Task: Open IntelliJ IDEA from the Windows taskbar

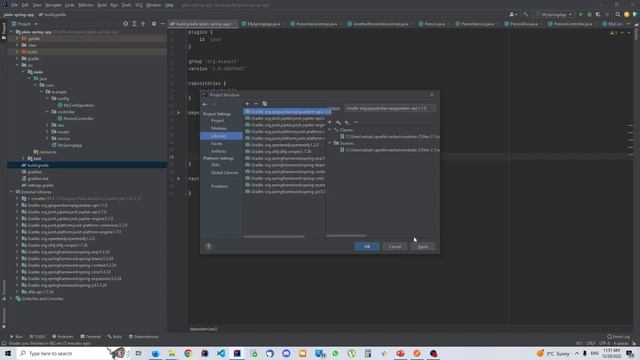Action: point(237,353)
